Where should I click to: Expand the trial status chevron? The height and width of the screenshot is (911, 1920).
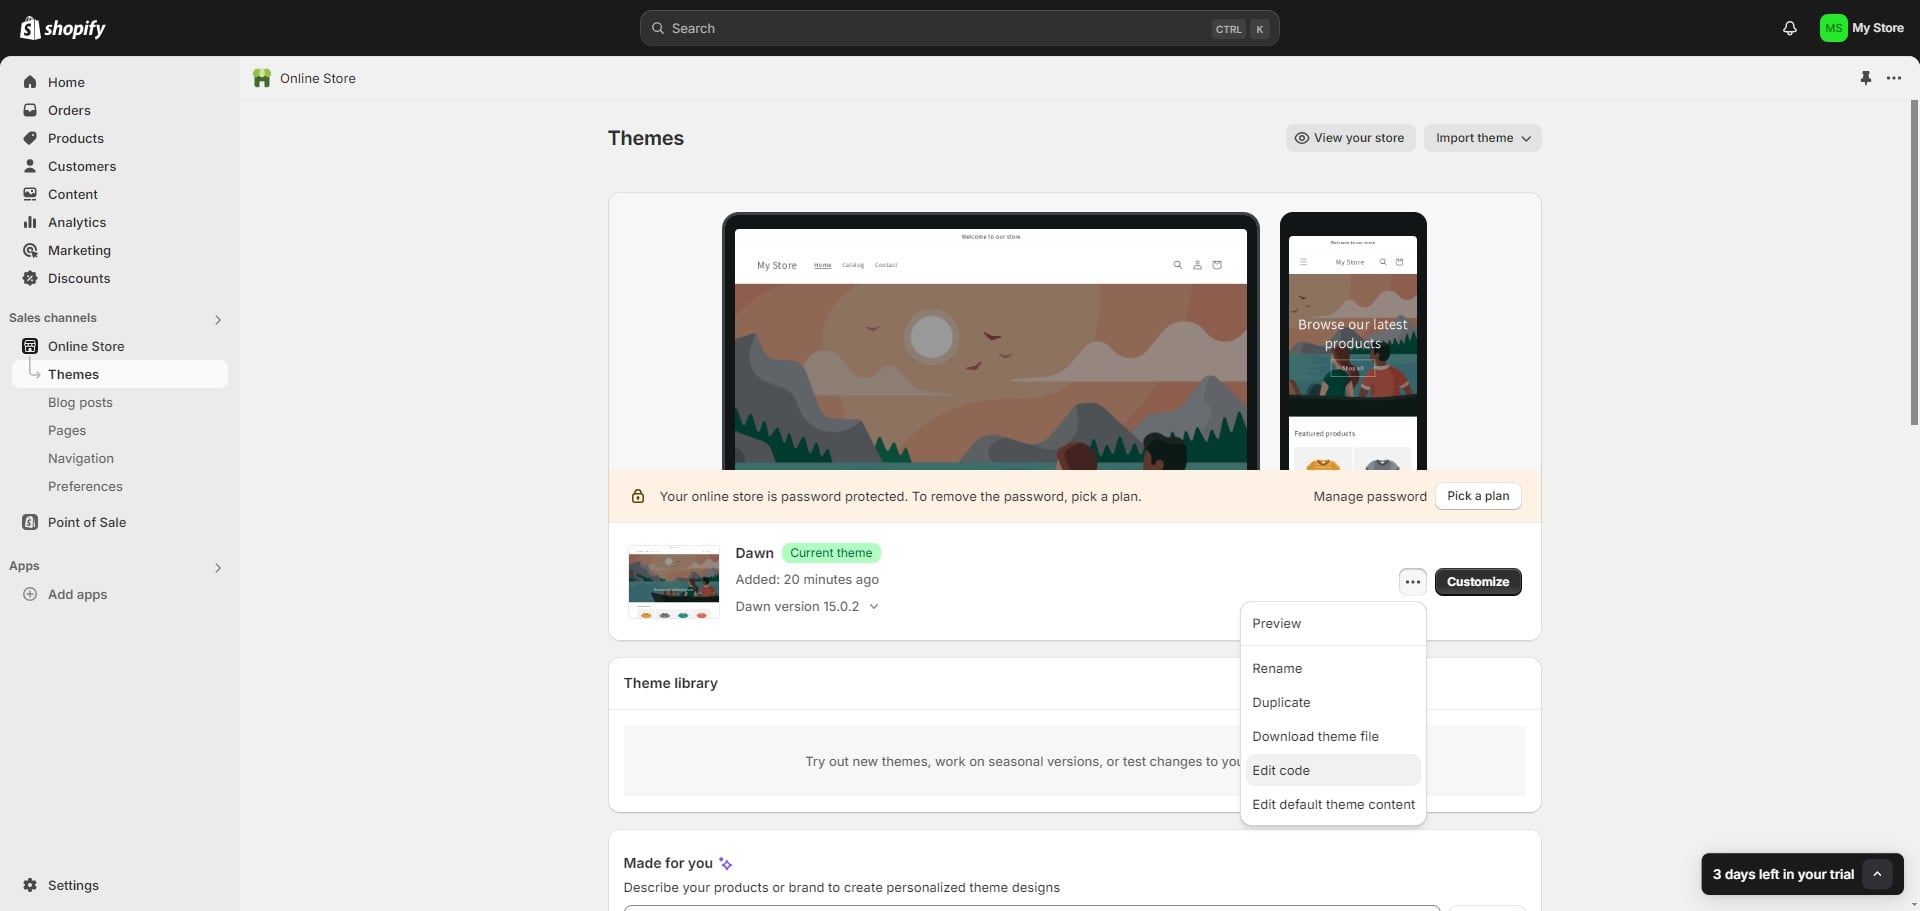click(x=1877, y=874)
